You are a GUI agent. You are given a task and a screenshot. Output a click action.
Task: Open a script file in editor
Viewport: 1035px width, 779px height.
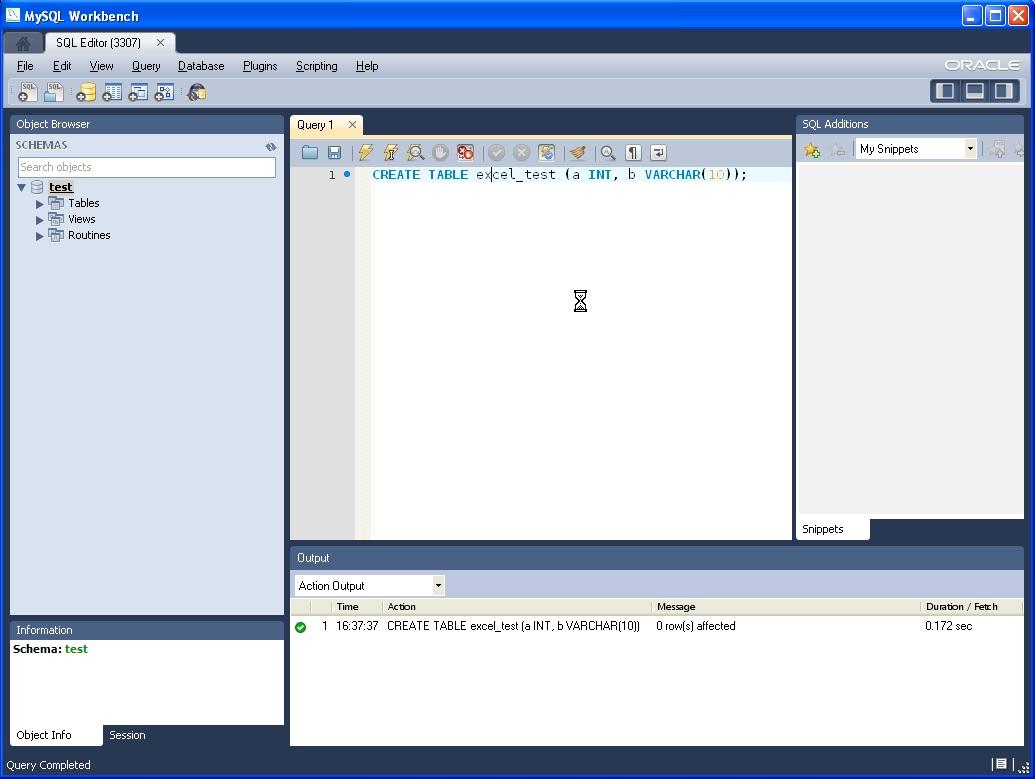[310, 152]
